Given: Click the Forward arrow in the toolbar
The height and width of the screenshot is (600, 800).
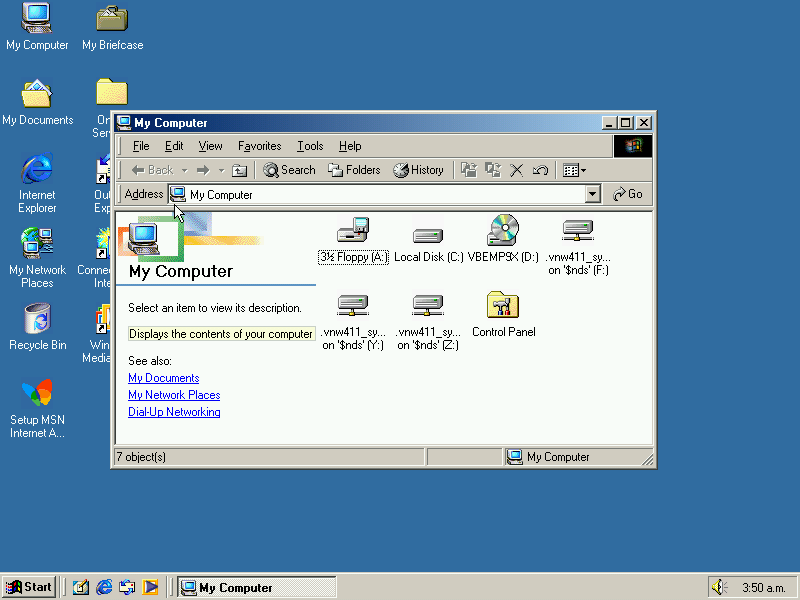Looking at the screenshot, I should (x=203, y=170).
